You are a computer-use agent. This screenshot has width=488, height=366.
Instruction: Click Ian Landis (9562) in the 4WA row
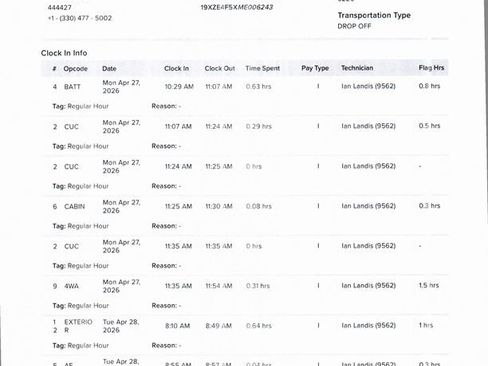[368, 286]
